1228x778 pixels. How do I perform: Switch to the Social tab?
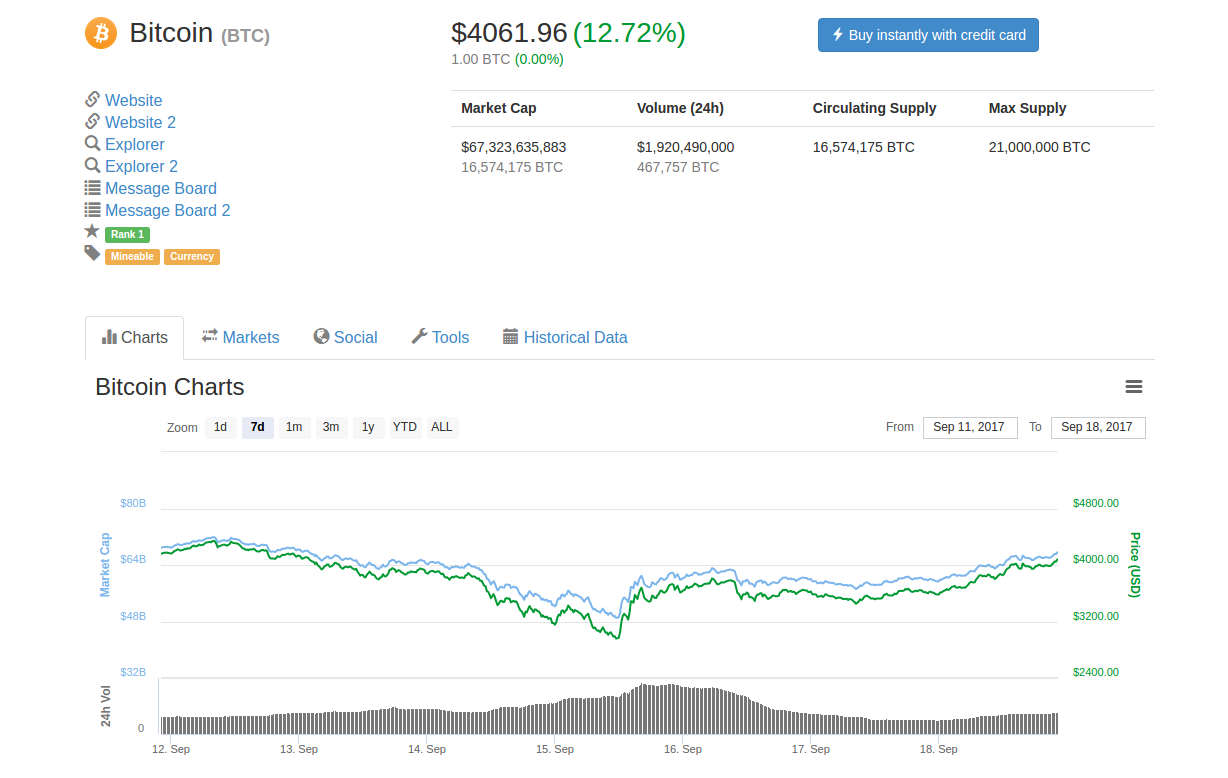click(x=345, y=338)
